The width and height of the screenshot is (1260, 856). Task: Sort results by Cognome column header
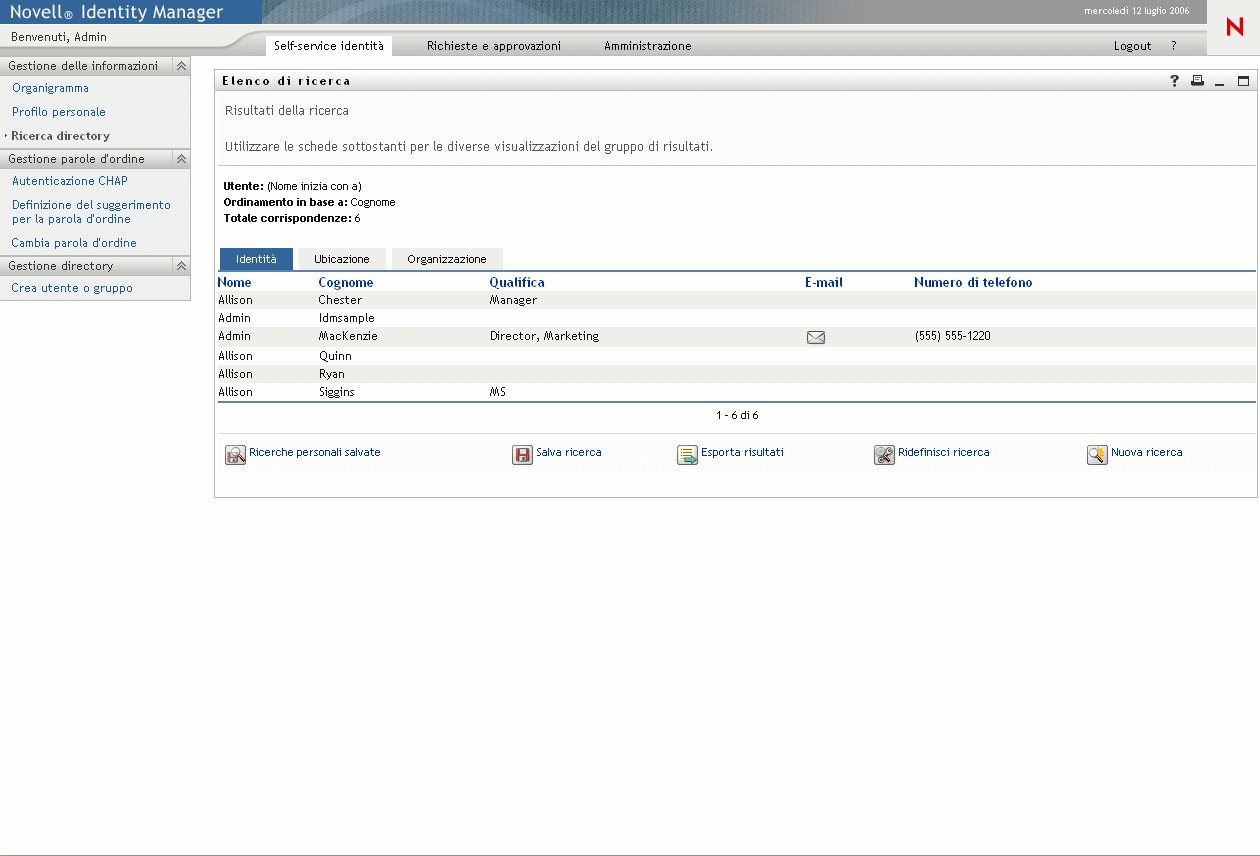(346, 283)
